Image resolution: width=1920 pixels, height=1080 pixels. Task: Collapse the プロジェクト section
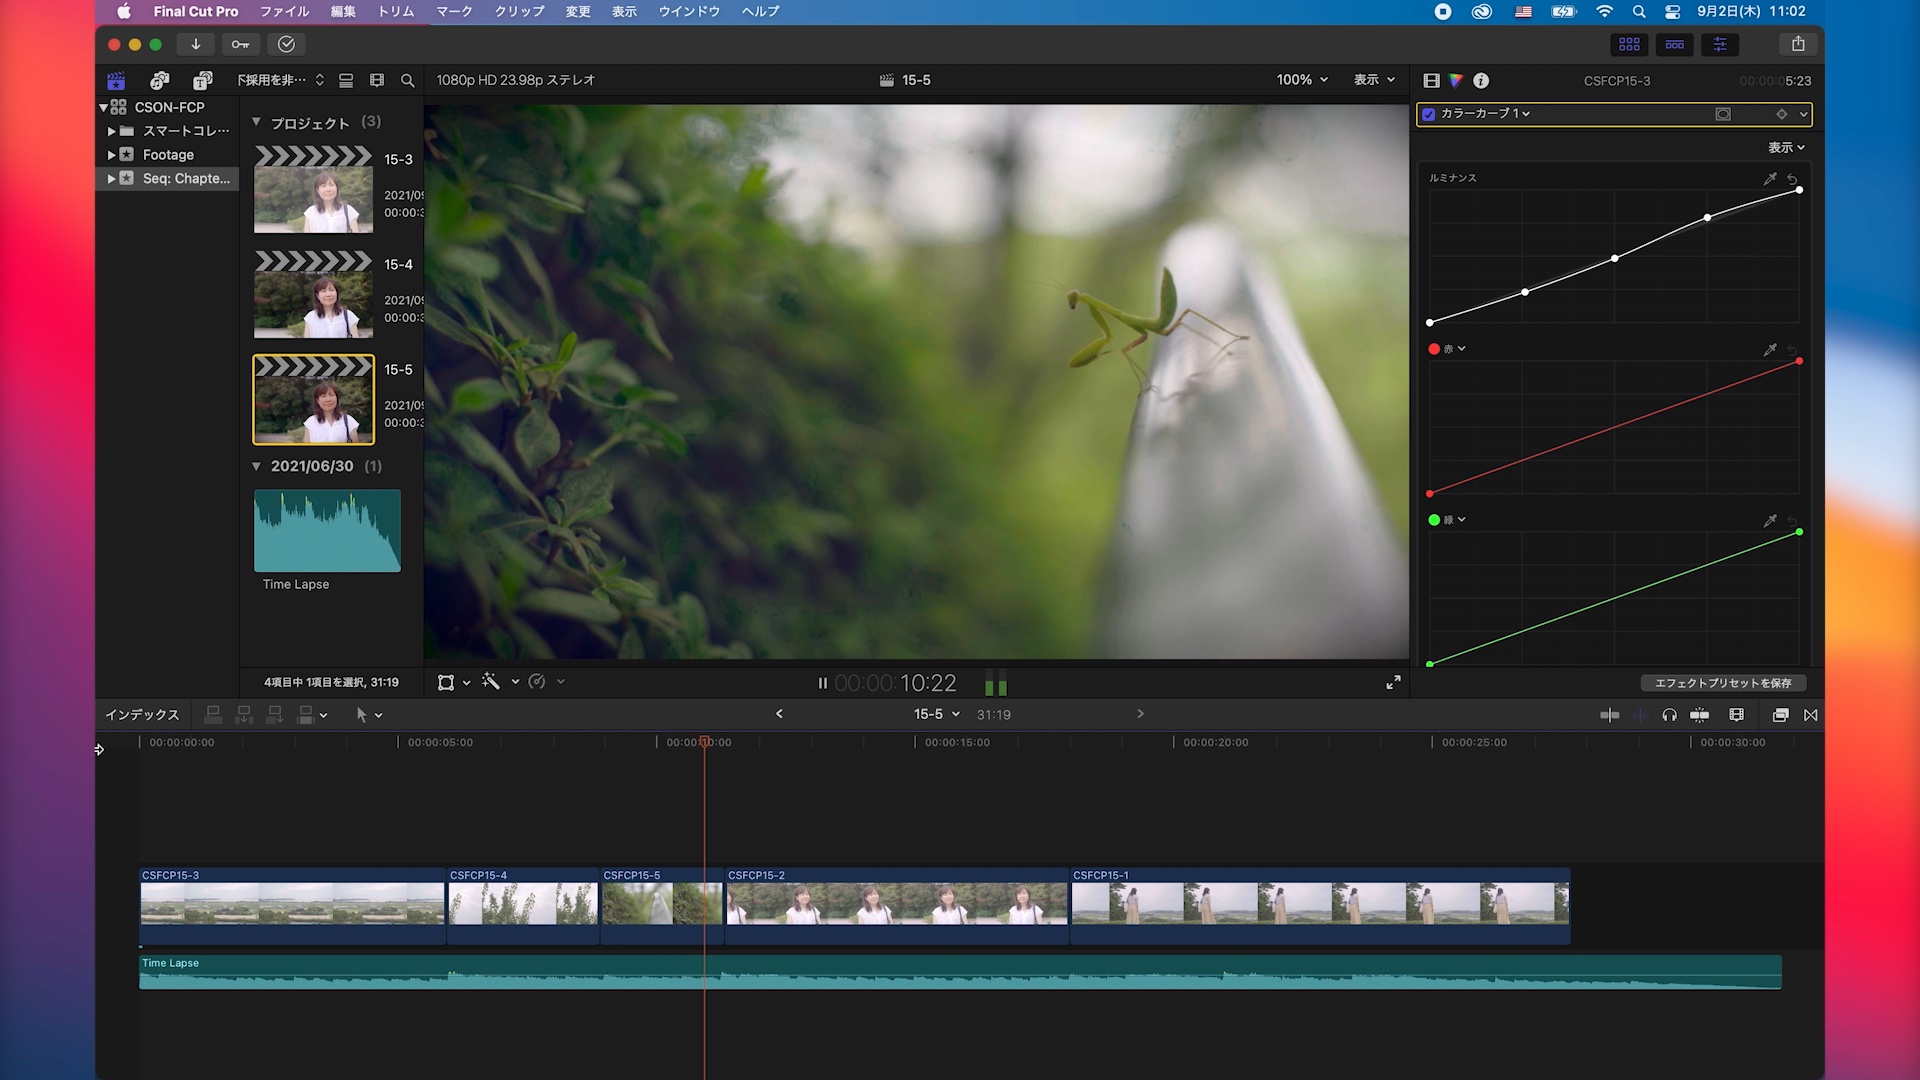pyautogui.click(x=257, y=122)
